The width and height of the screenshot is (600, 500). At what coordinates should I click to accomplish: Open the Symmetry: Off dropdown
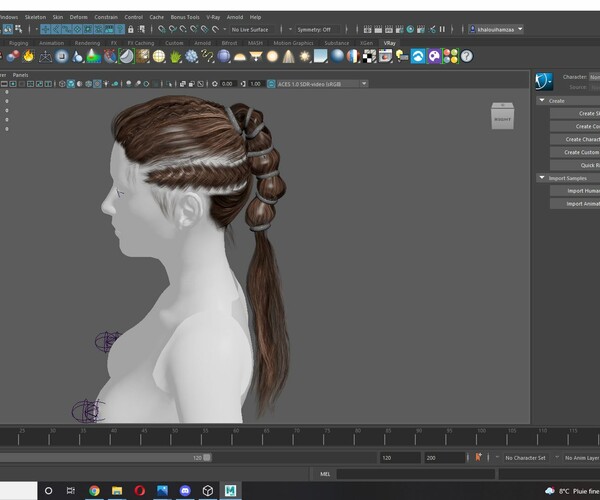[x=317, y=29]
